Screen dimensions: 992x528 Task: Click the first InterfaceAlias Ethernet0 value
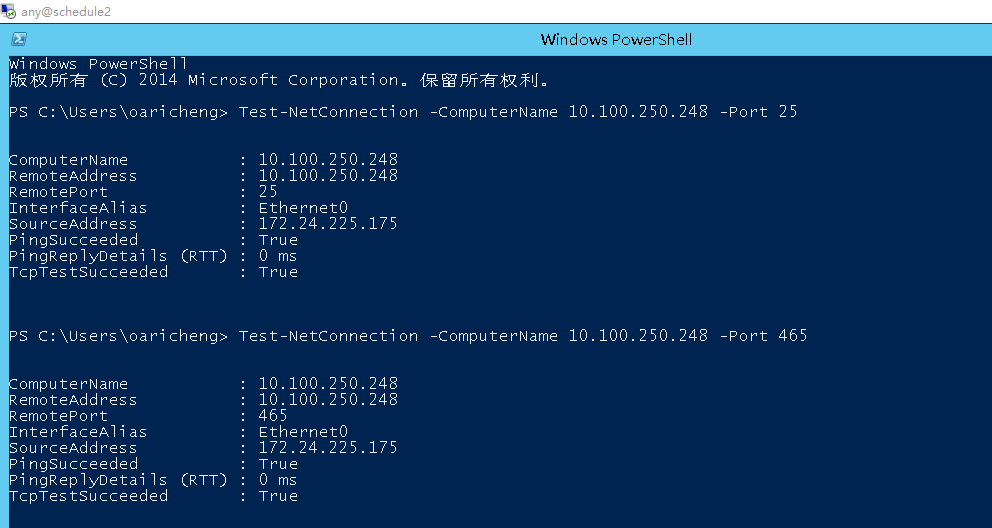pos(303,208)
